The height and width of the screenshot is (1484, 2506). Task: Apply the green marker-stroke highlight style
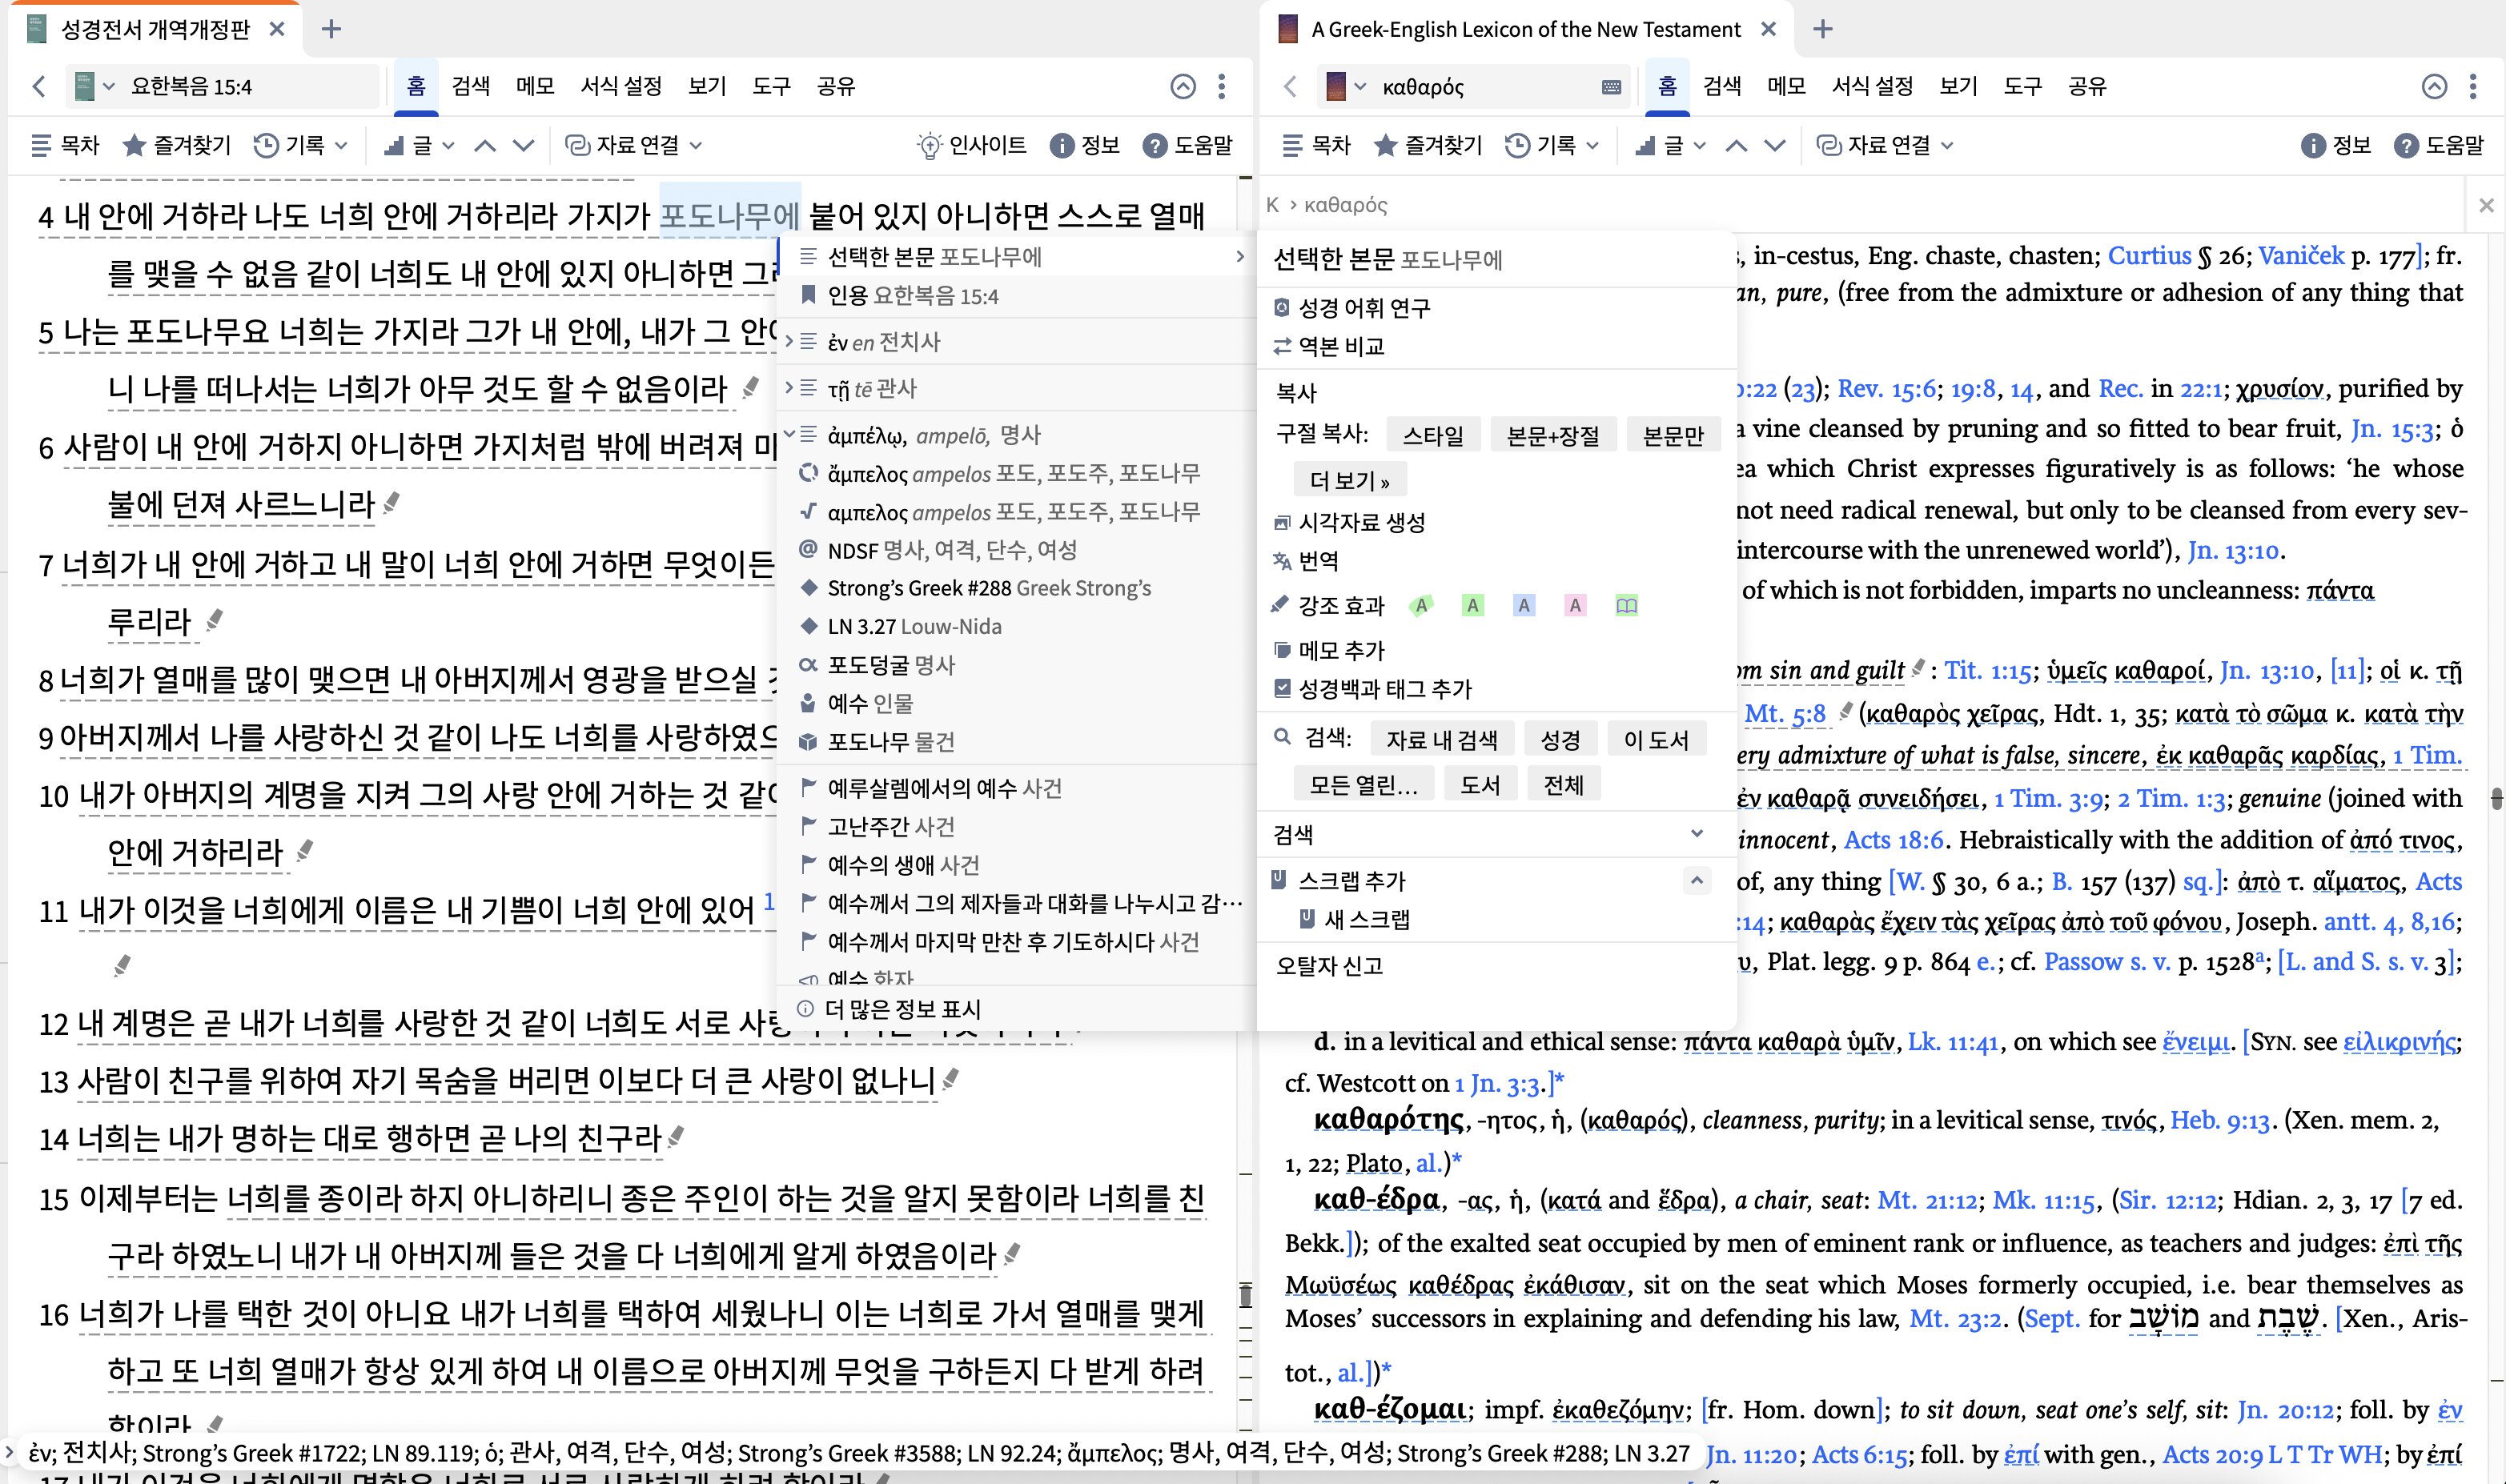coord(1421,605)
